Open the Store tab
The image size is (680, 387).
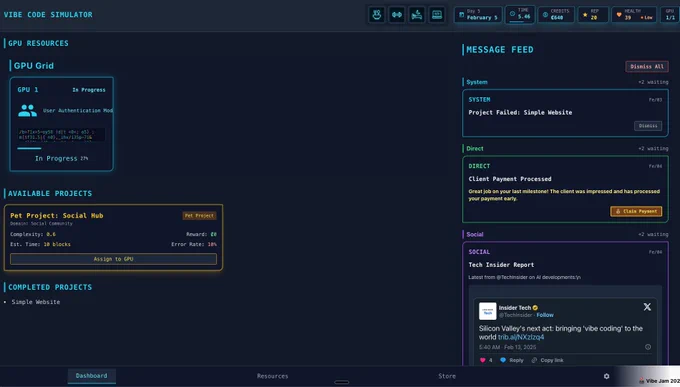click(x=447, y=376)
